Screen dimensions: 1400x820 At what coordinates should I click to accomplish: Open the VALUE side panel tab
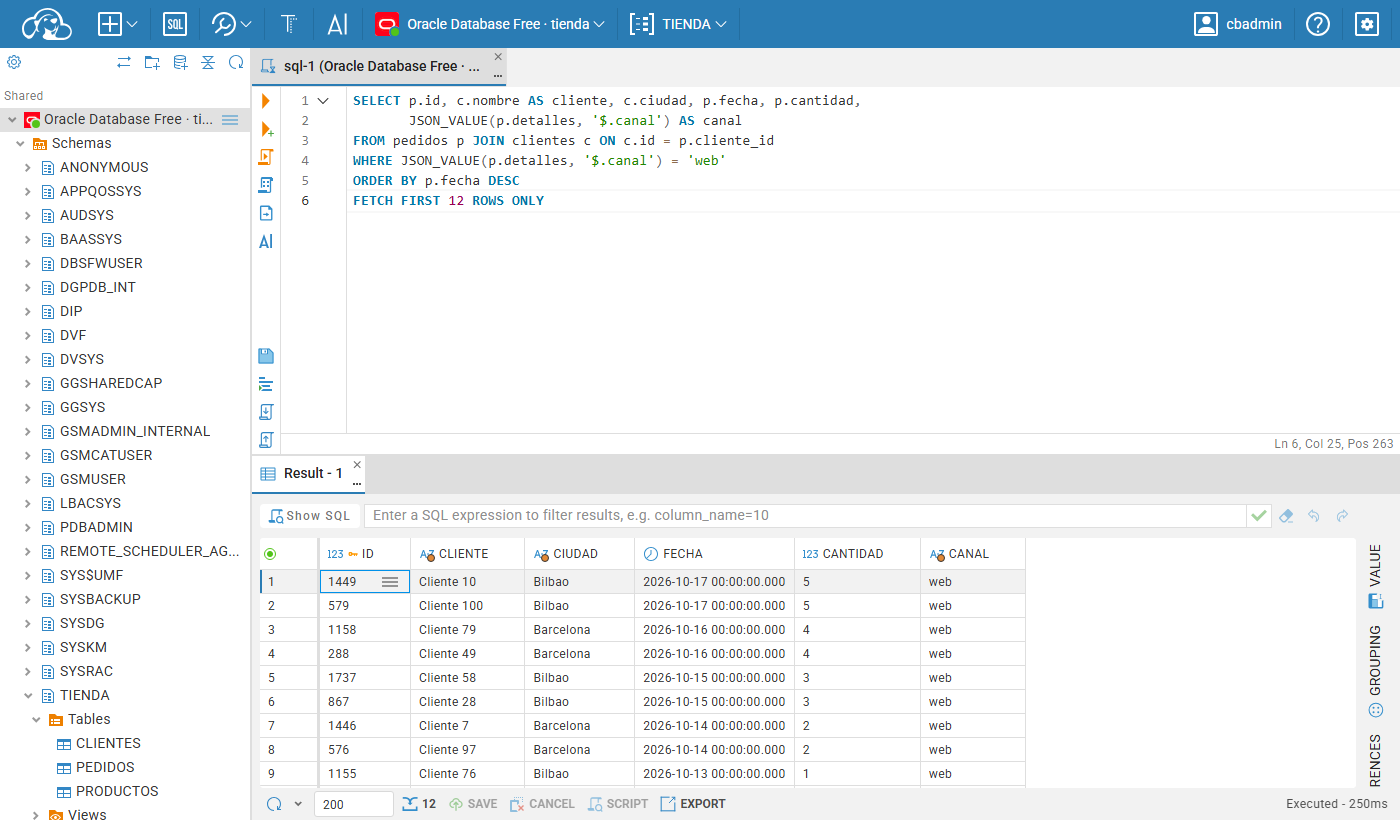point(1376,577)
